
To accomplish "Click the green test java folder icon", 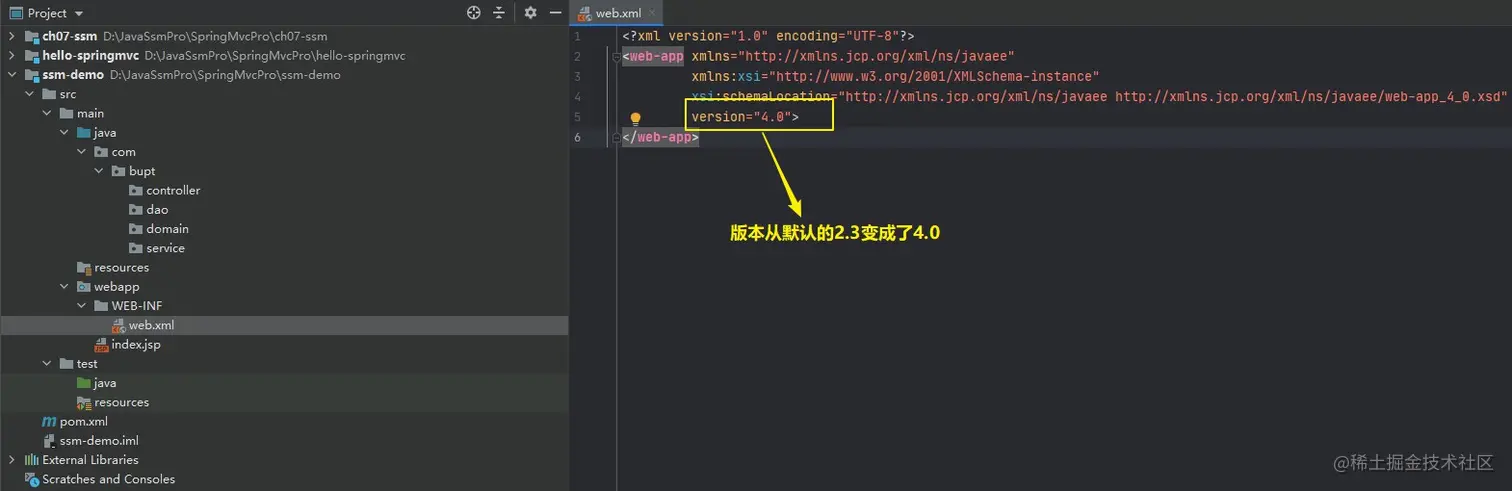I will 84,383.
